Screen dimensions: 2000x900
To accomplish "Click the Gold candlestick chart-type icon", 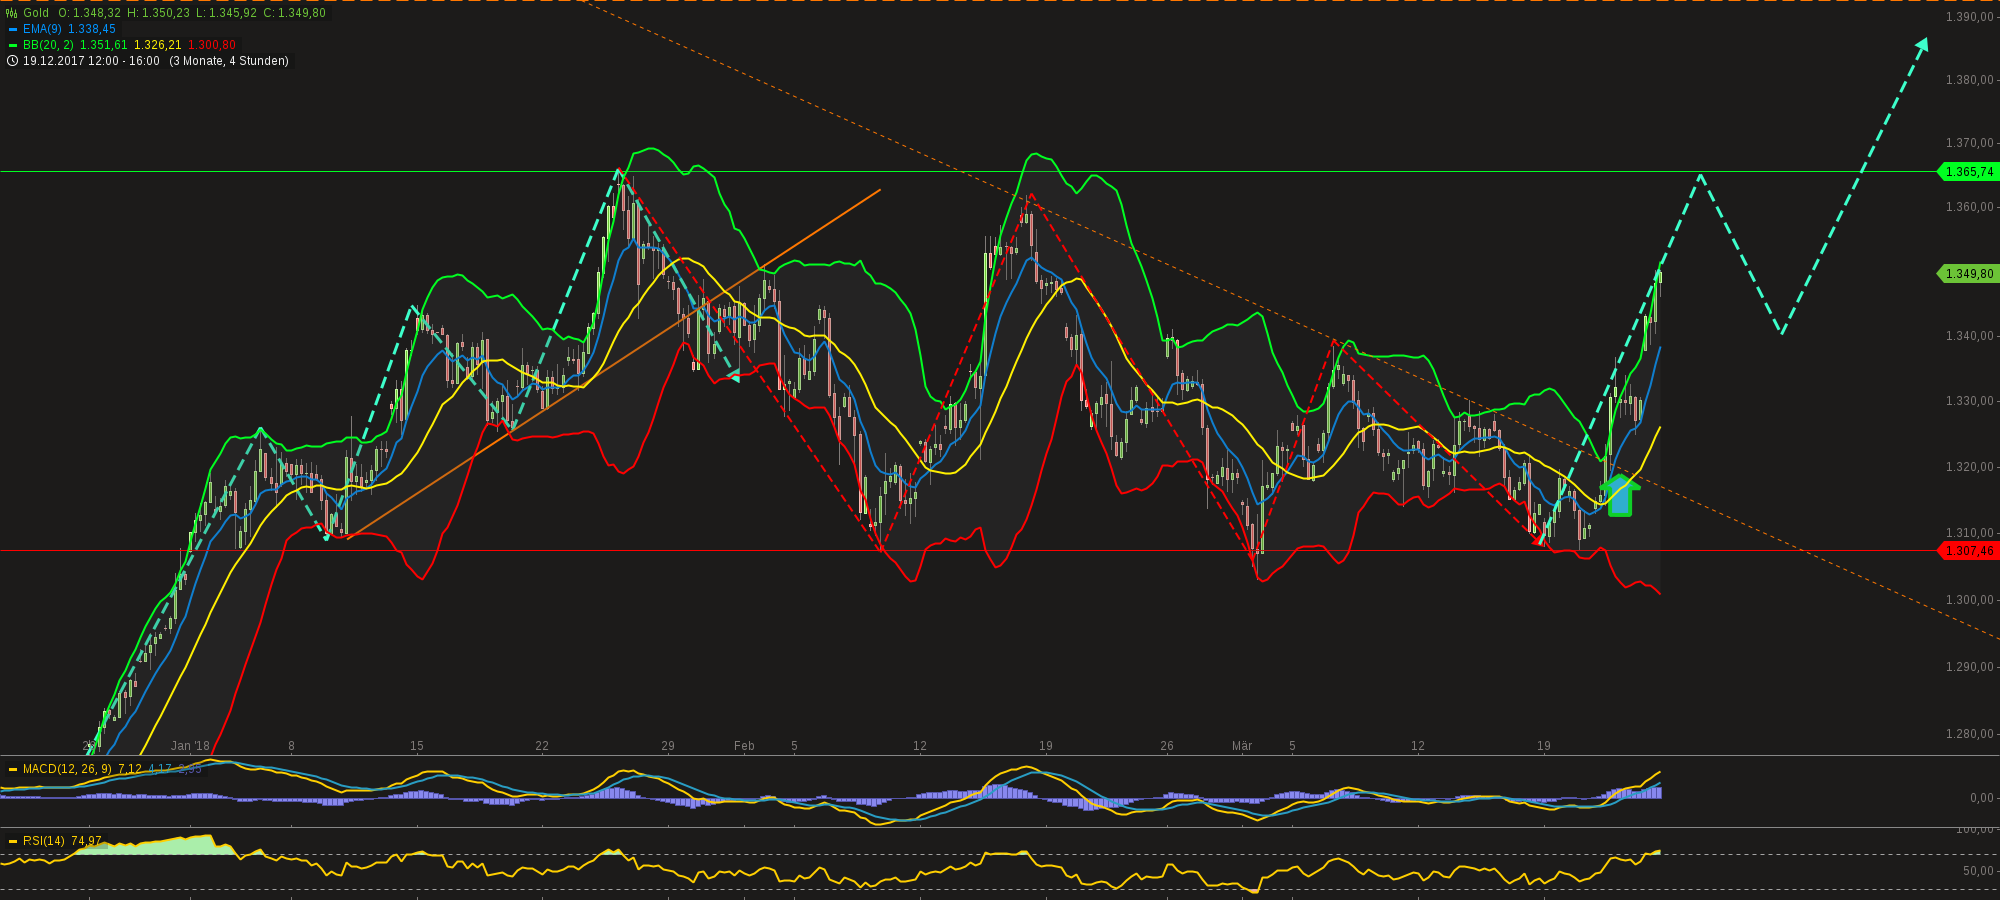I will pos(11,13).
